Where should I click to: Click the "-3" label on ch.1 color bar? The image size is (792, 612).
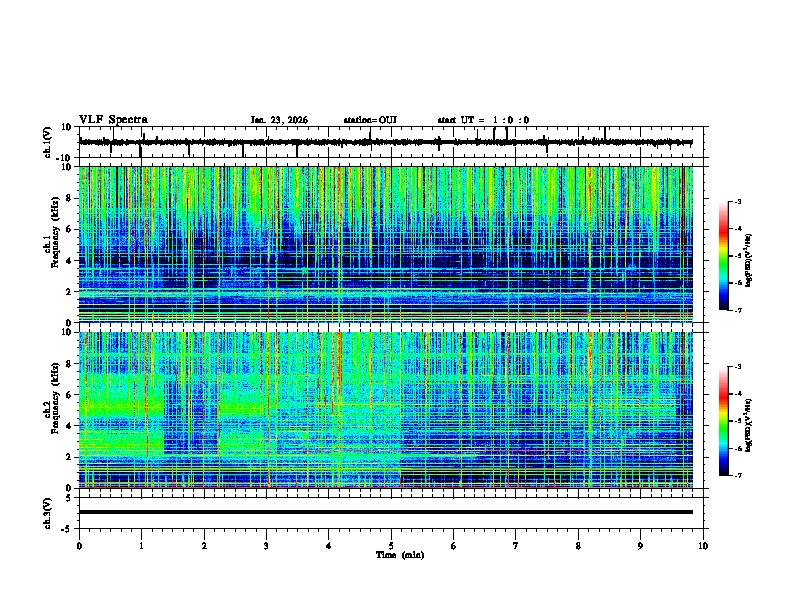click(737, 201)
